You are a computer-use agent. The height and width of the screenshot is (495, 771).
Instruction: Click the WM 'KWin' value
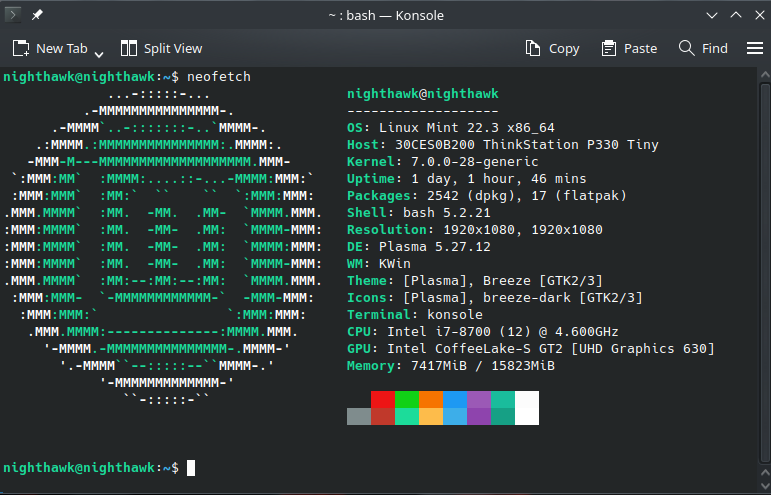point(394,264)
